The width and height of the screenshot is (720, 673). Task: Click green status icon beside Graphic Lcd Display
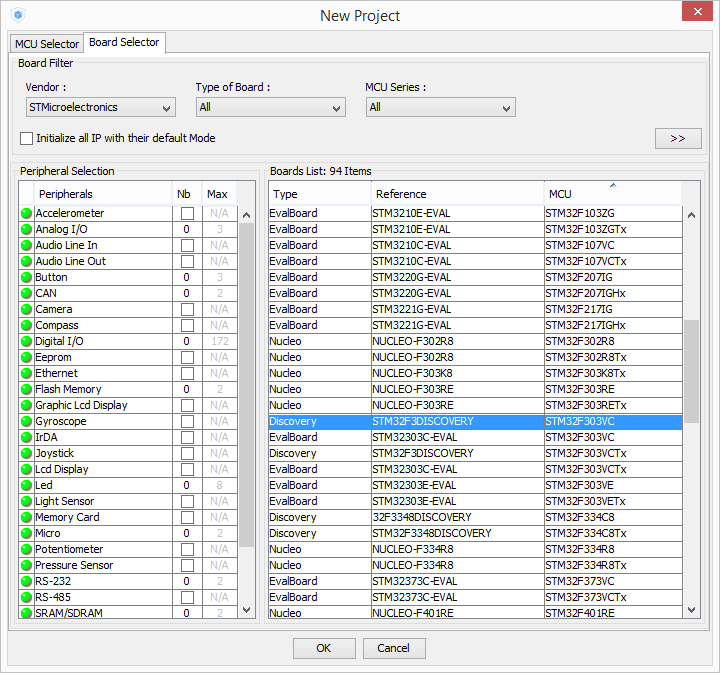click(27, 405)
